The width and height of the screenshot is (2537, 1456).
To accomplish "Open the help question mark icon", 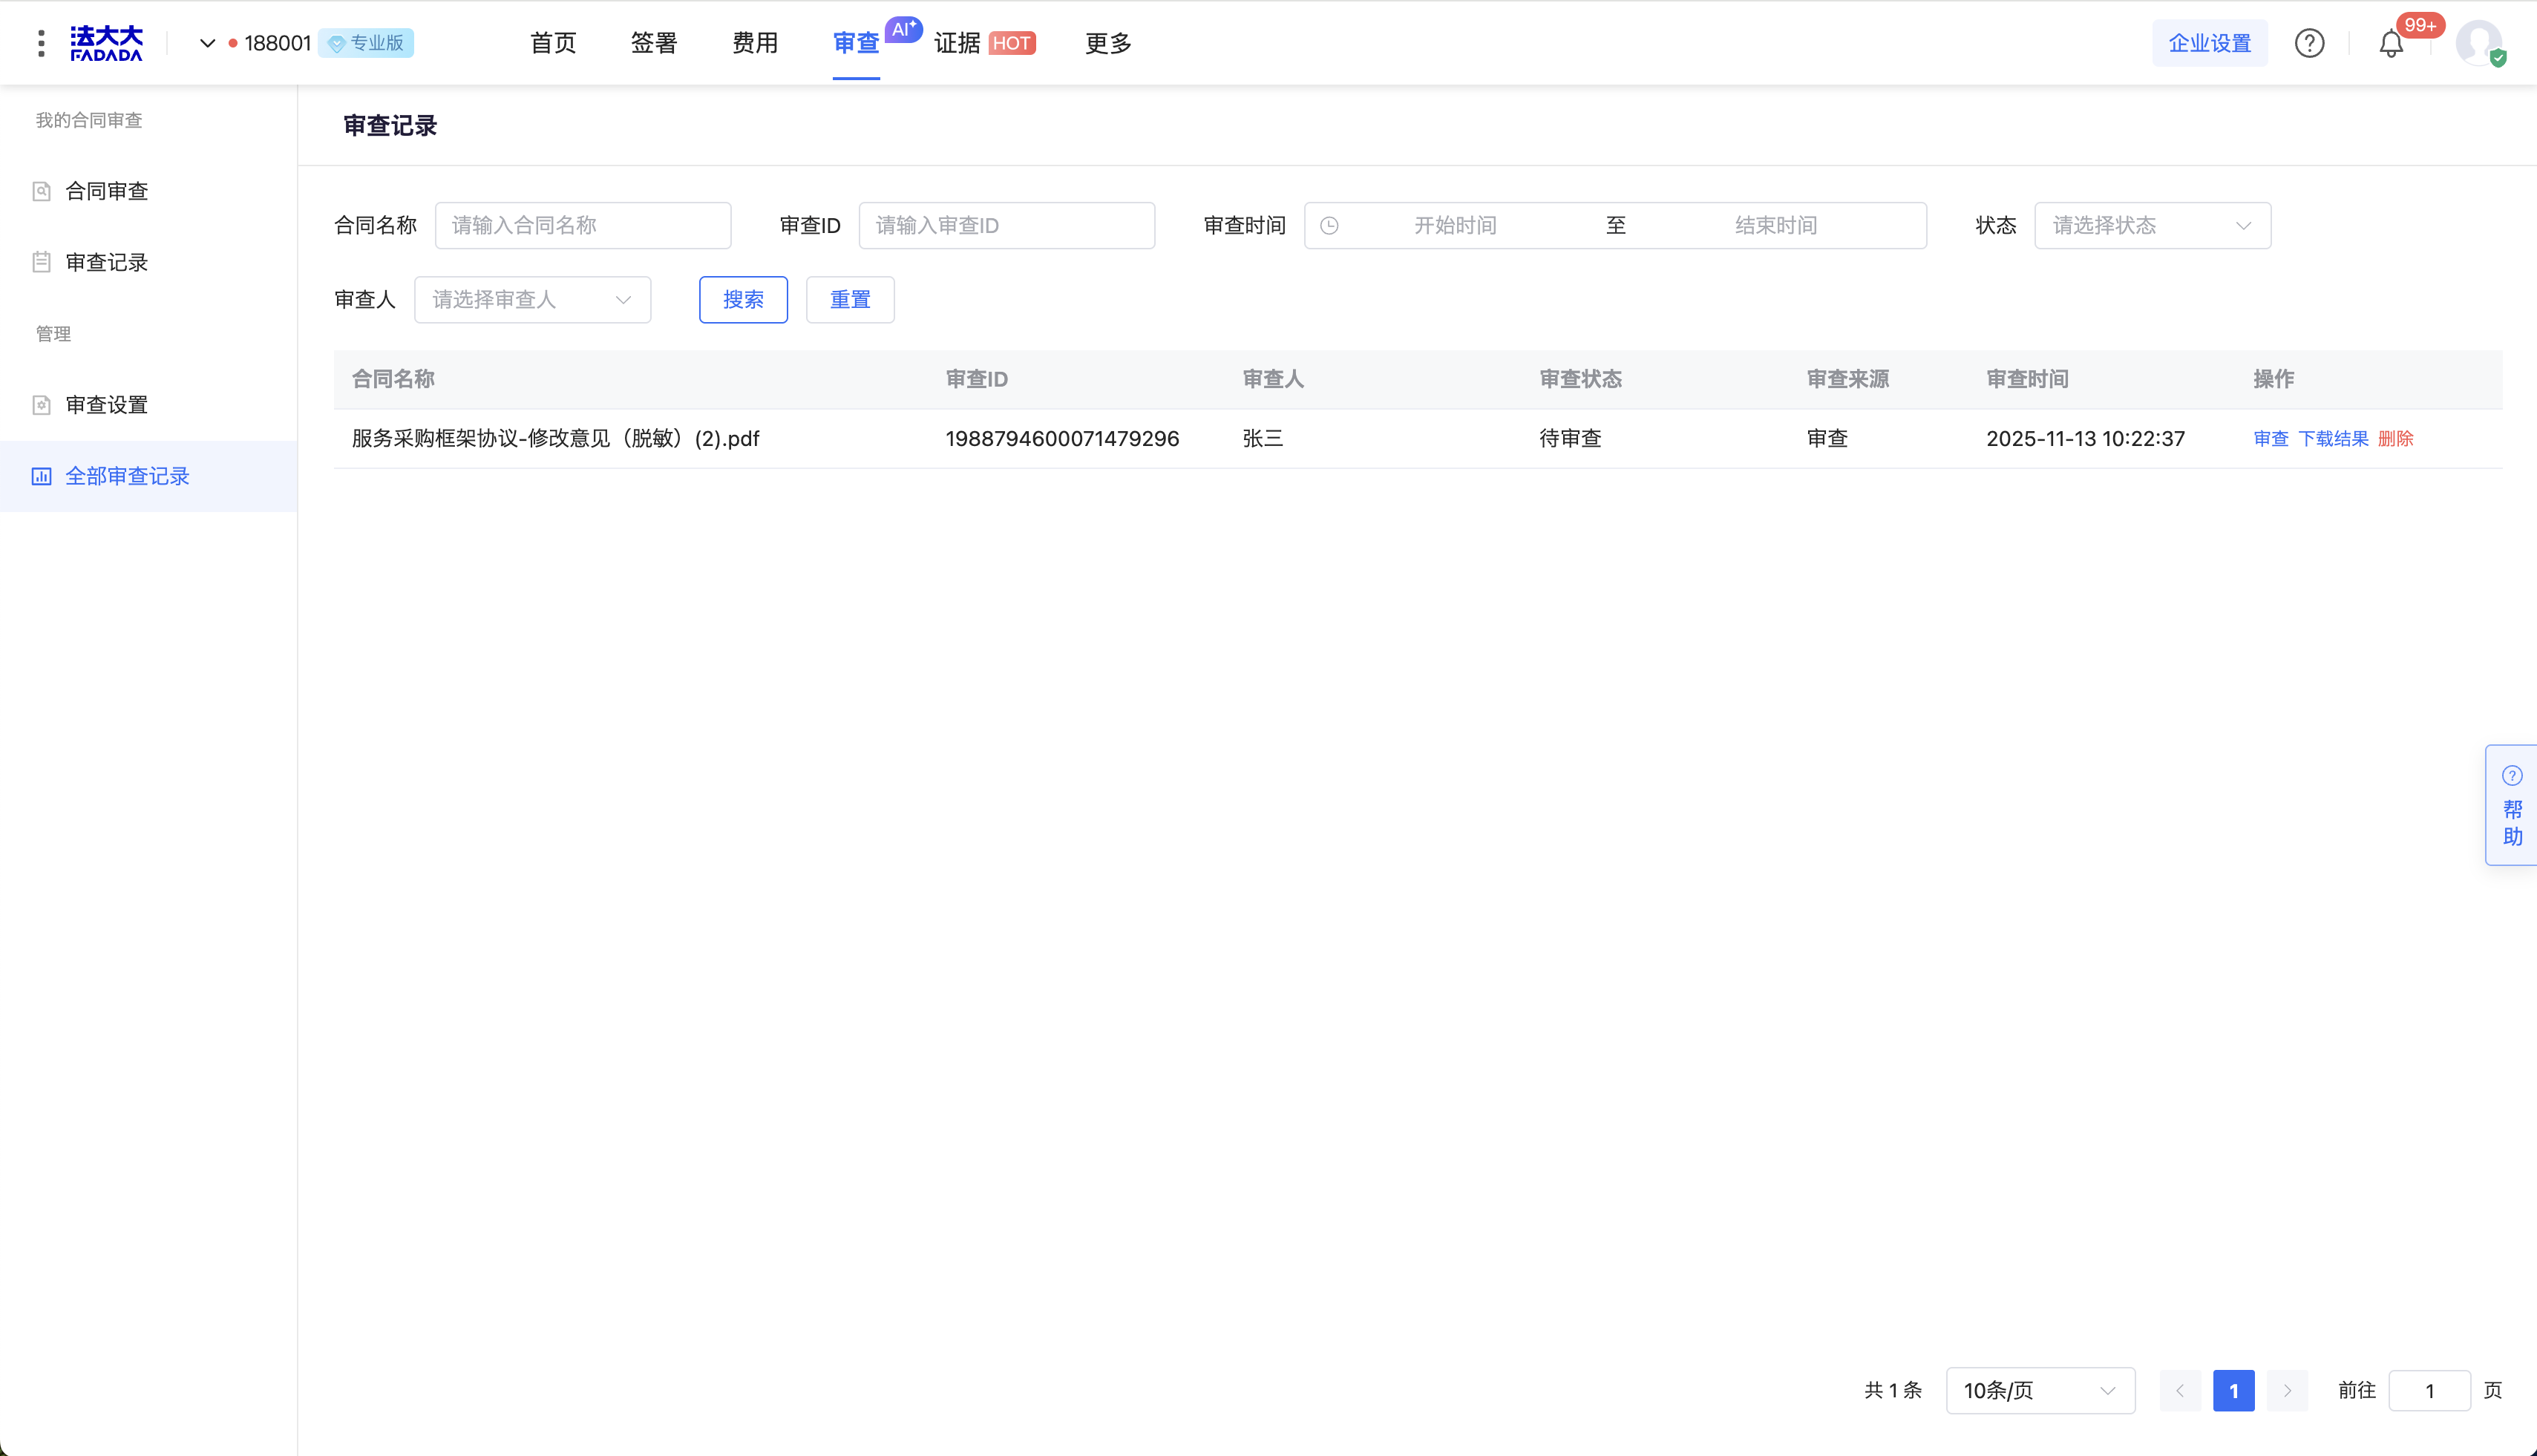I will click(x=2309, y=43).
